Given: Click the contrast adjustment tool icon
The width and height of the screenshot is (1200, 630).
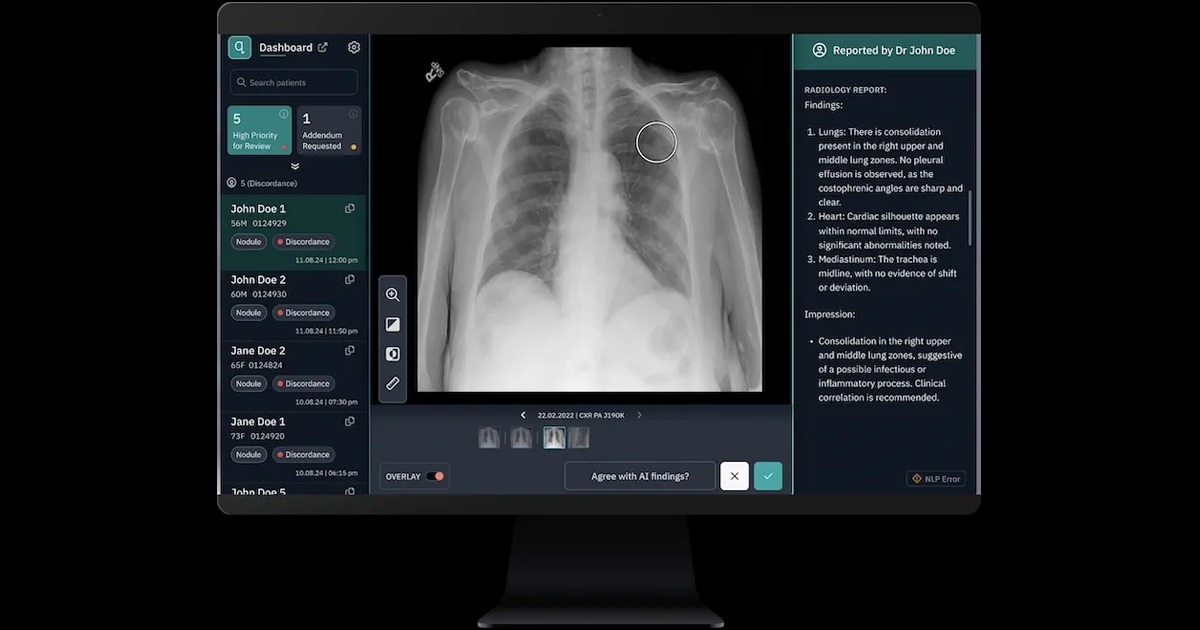Looking at the screenshot, I should pos(392,325).
